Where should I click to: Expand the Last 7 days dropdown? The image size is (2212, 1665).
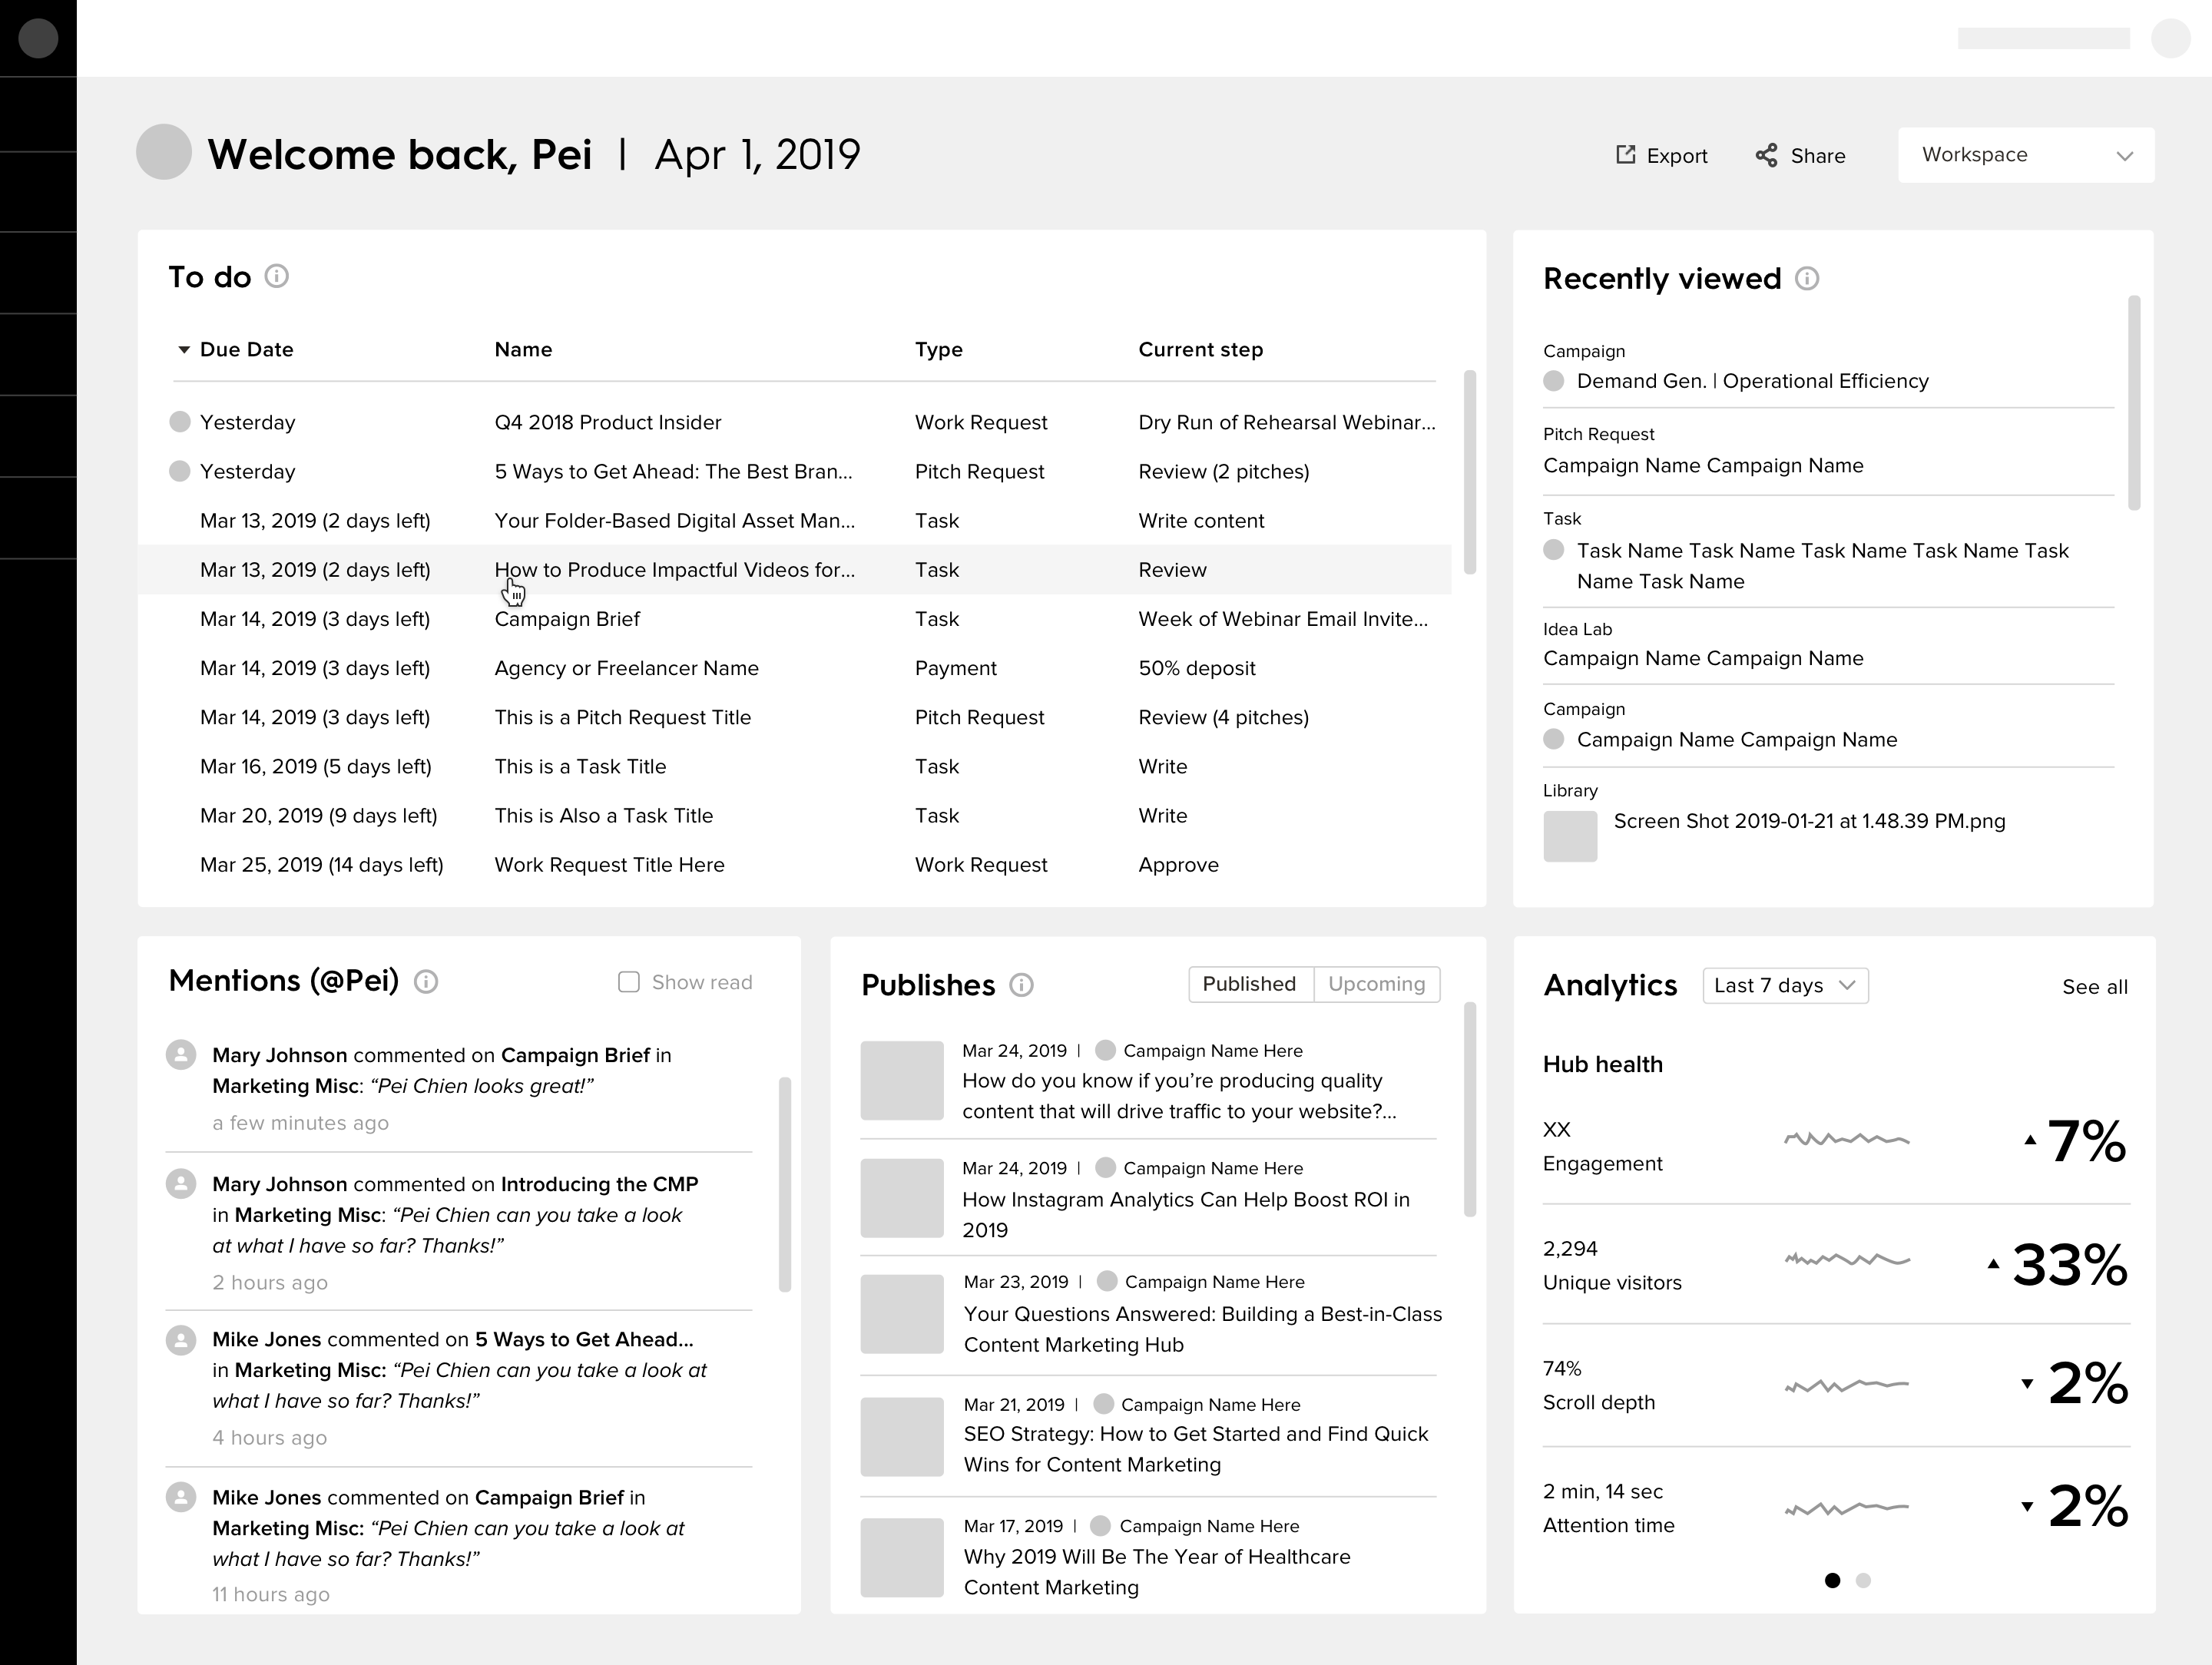pyautogui.click(x=1785, y=986)
